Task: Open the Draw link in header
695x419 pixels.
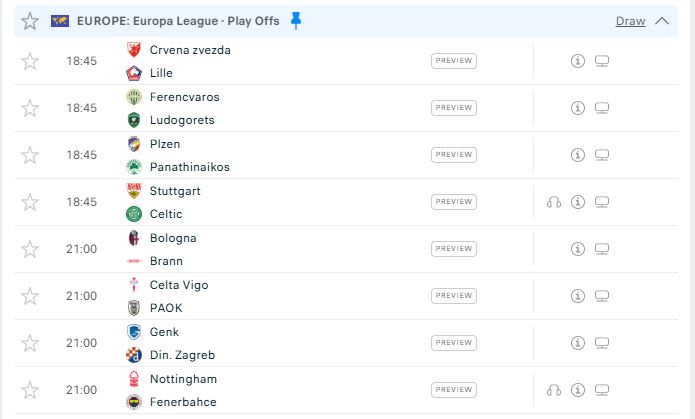Action: coord(630,21)
